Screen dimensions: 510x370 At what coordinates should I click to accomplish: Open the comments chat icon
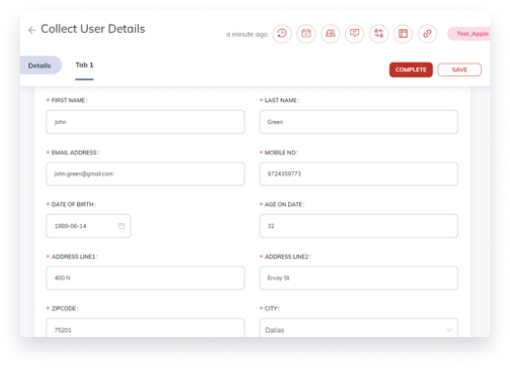pyautogui.click(x=354, y=34)
